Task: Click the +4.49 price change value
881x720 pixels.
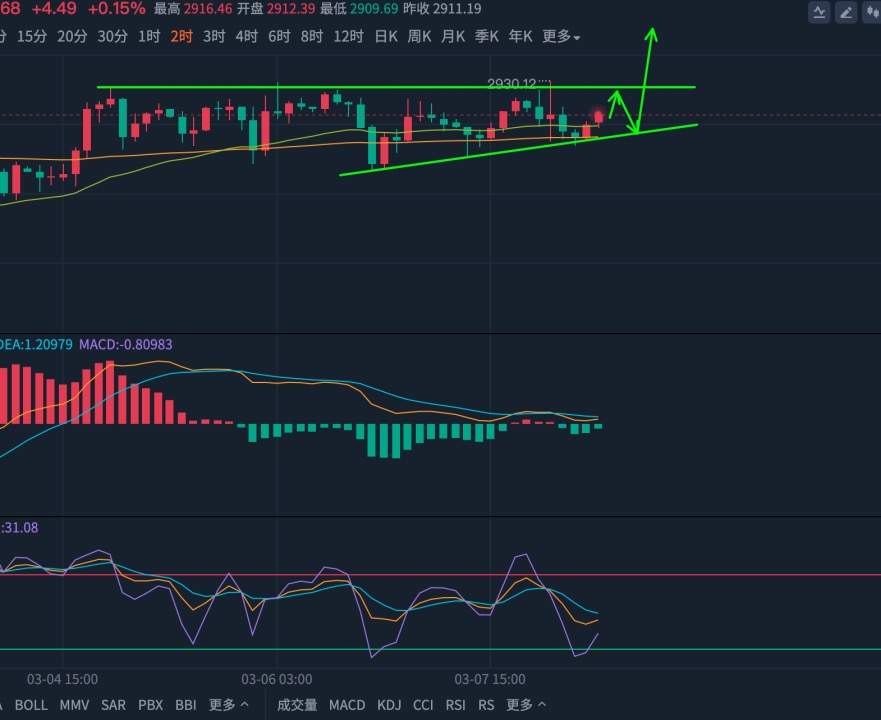Action: (55, 8)
